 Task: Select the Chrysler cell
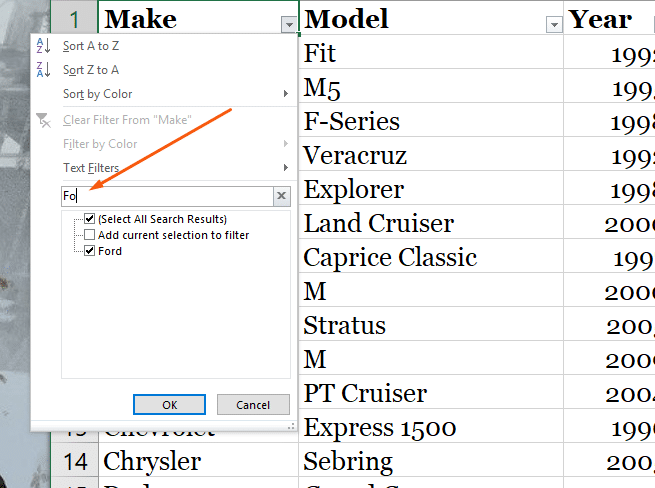pos(198,461)
